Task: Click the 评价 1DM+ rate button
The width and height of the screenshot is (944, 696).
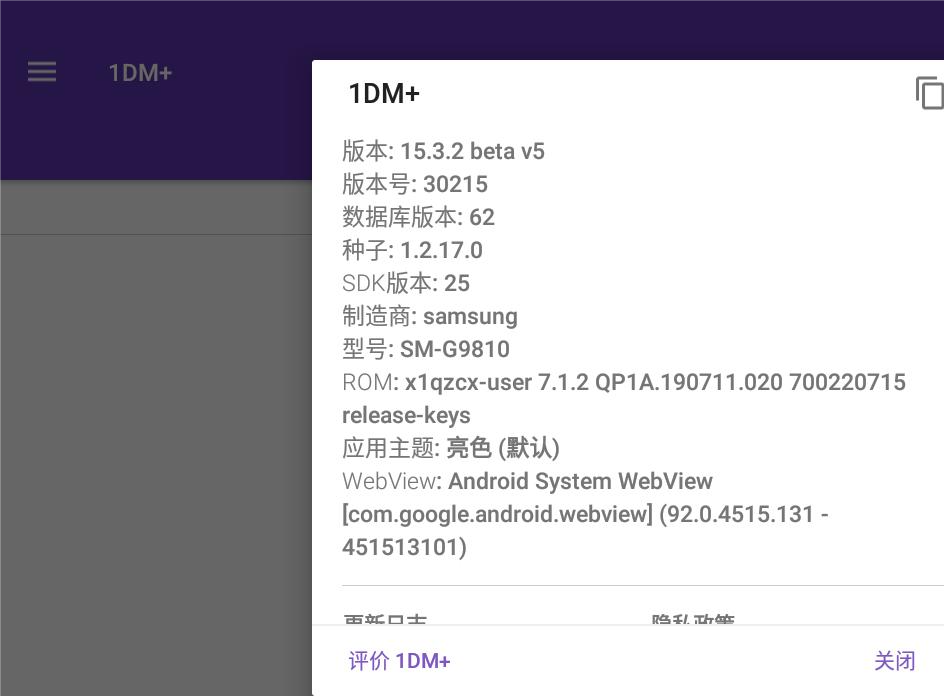Action: [x=399, y=661]
